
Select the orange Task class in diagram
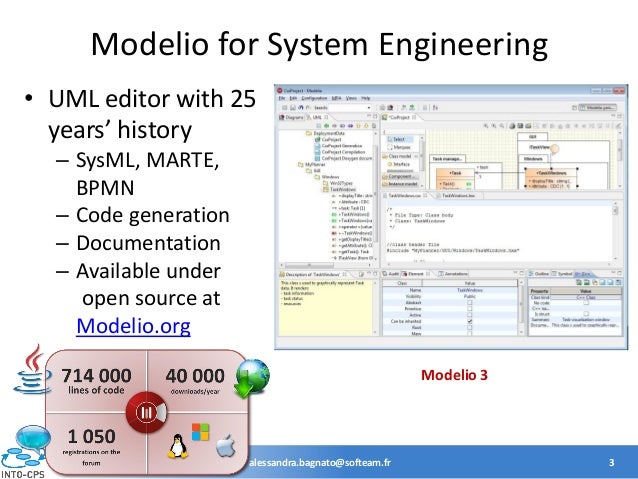tap(455, 179)
